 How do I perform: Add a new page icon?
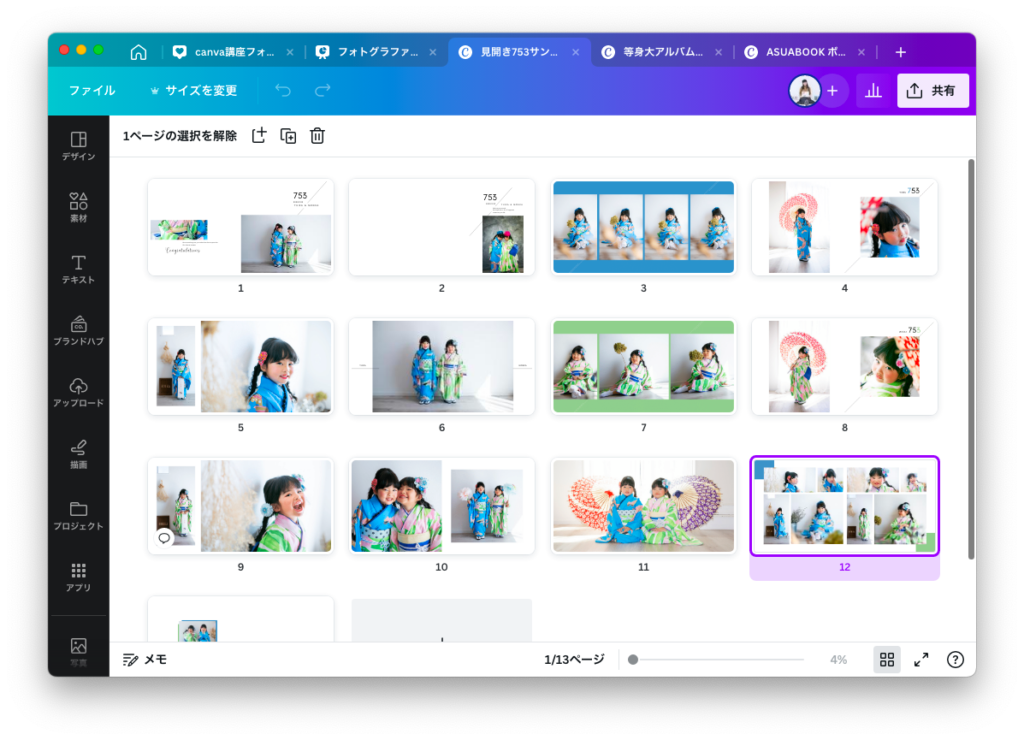pos(259,135)
